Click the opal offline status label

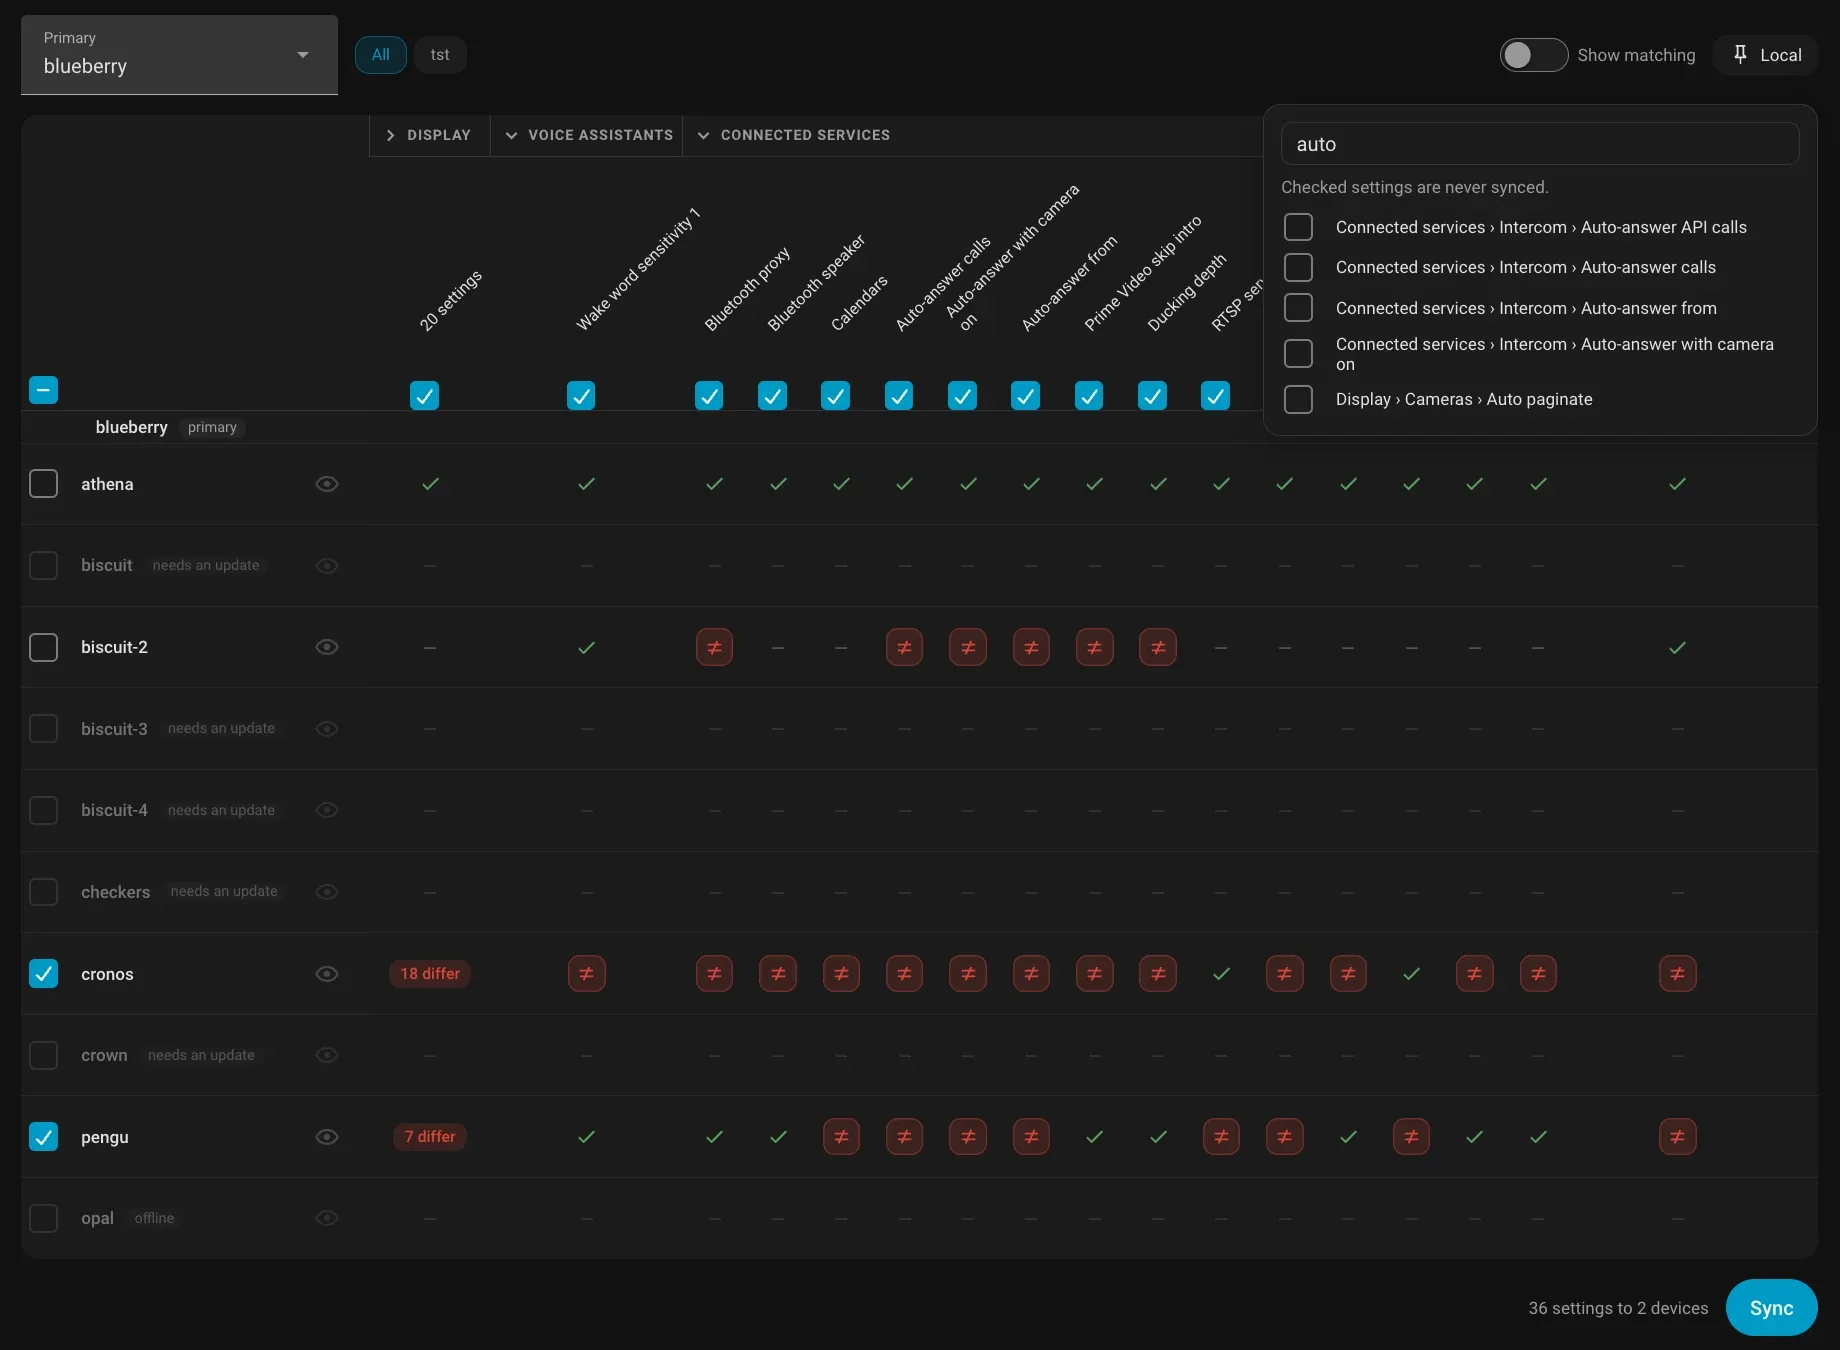click(x=154, y=1218)
